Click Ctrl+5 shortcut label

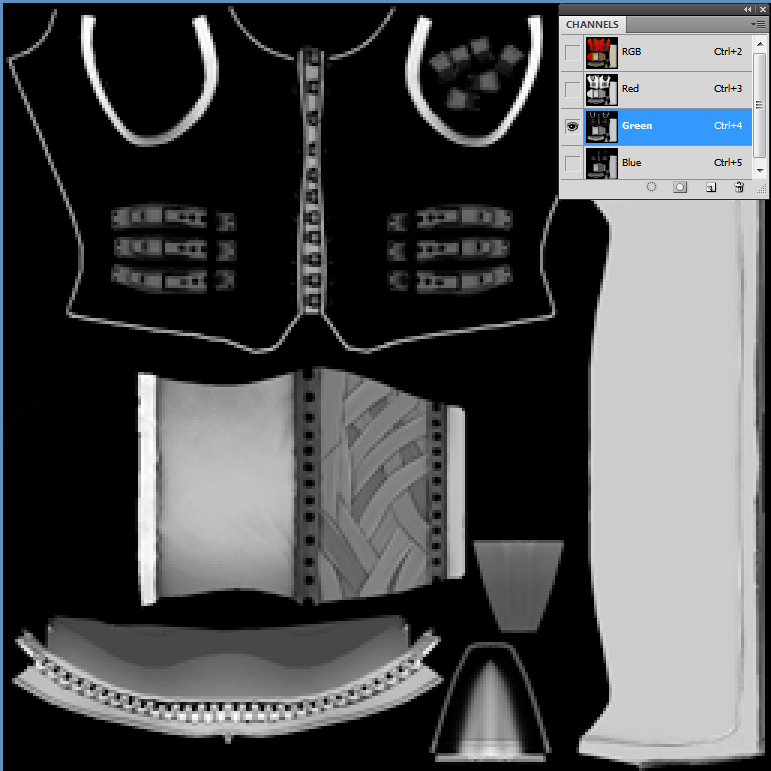pyautogui.click(x=728, y=162)
